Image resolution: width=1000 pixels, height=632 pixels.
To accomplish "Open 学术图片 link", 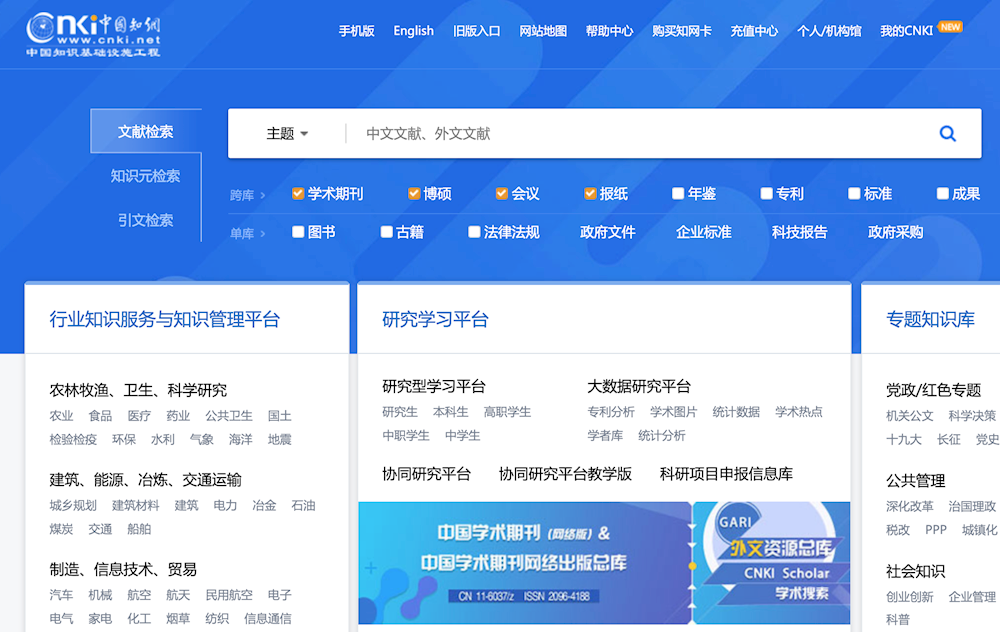I will [x=673, y=412].
